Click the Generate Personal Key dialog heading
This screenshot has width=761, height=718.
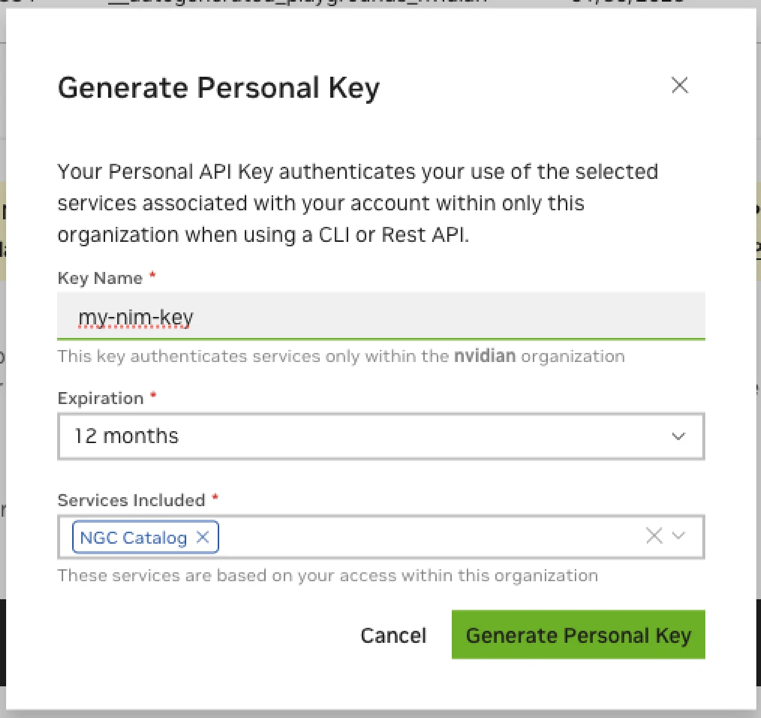pos(218,88)
